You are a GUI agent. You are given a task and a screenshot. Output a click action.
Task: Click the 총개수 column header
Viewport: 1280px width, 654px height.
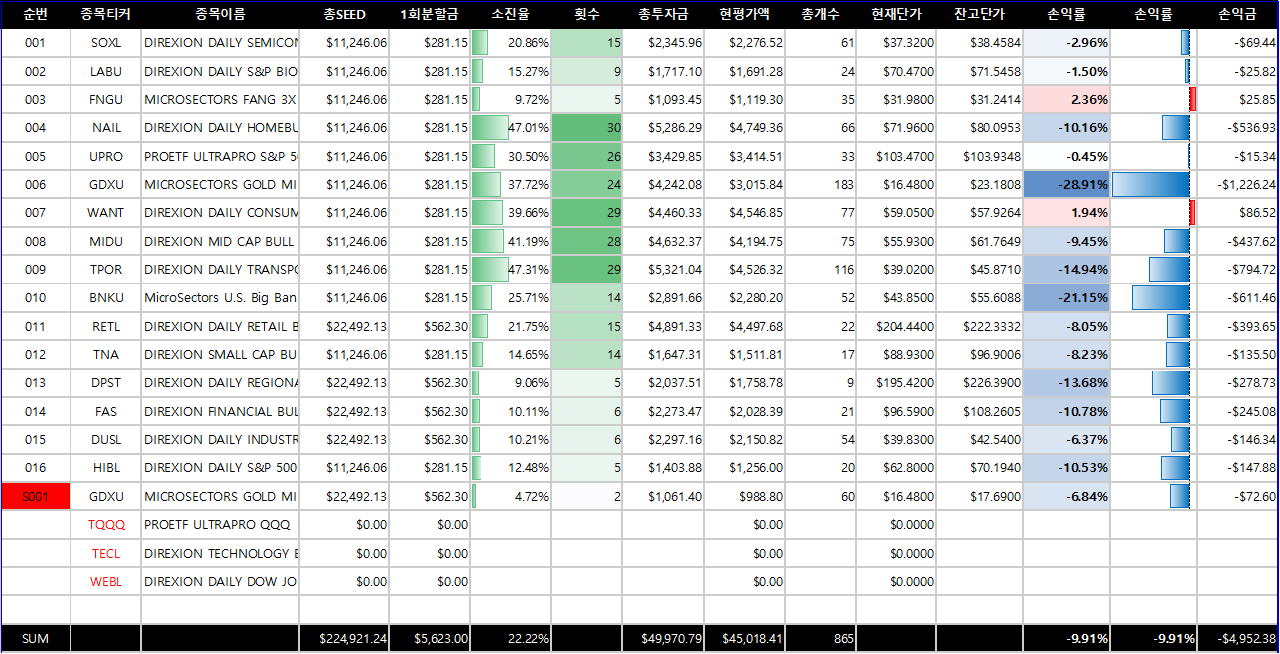pyautogui.click(x=820, y=14)
